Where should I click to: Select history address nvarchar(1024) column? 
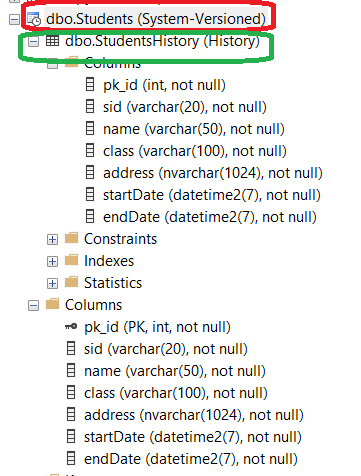click(213, 173)
